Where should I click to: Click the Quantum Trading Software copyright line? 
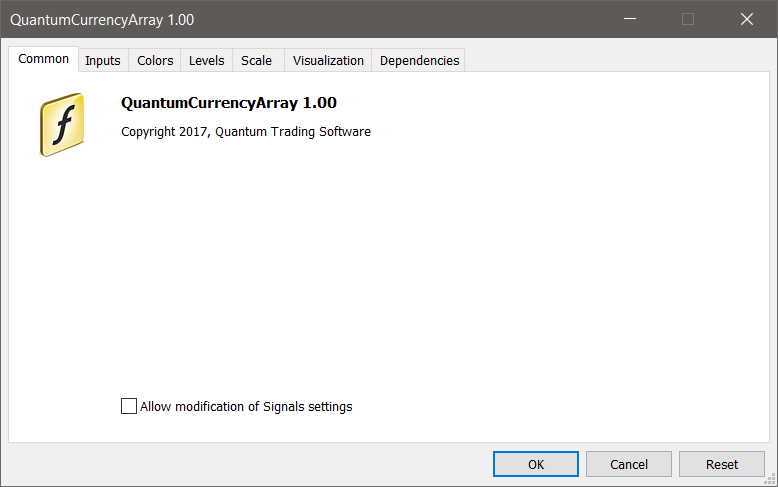(246, 132)
